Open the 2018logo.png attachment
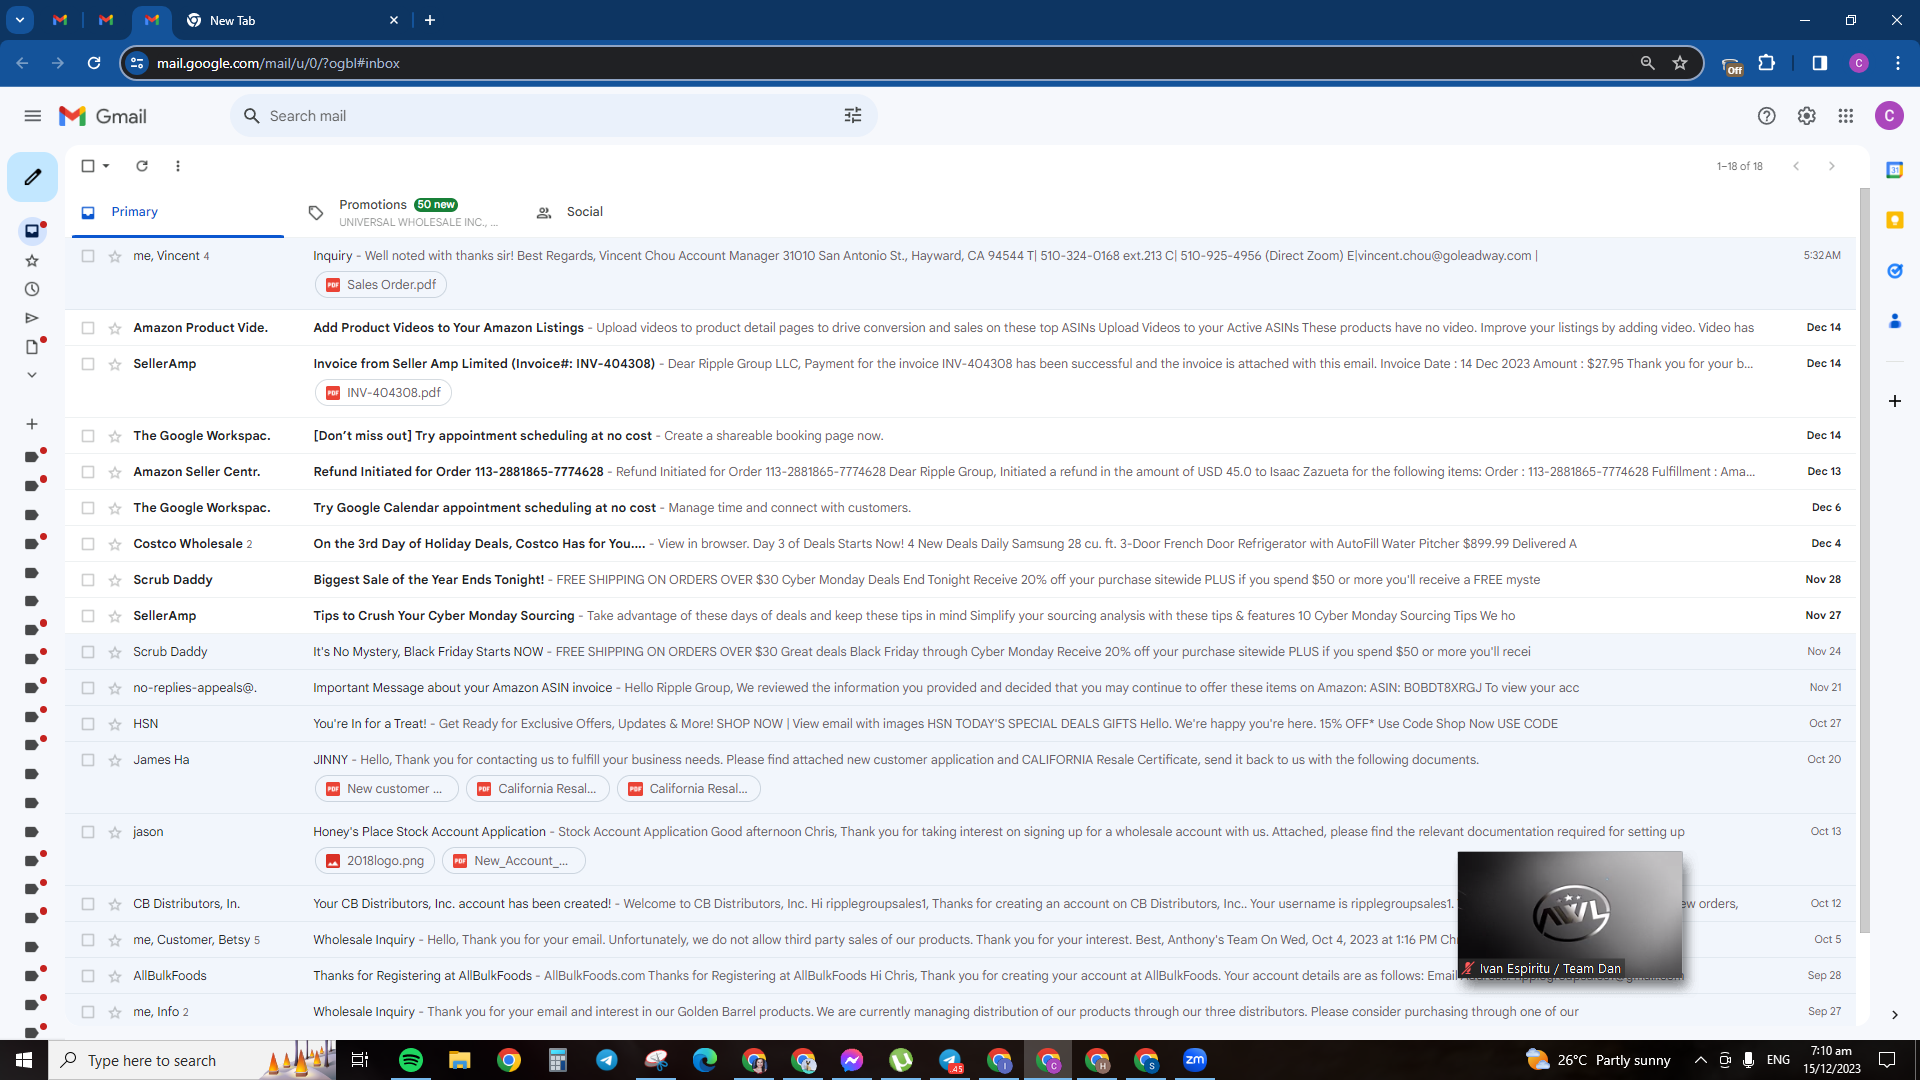 click(x=375, y=861)
